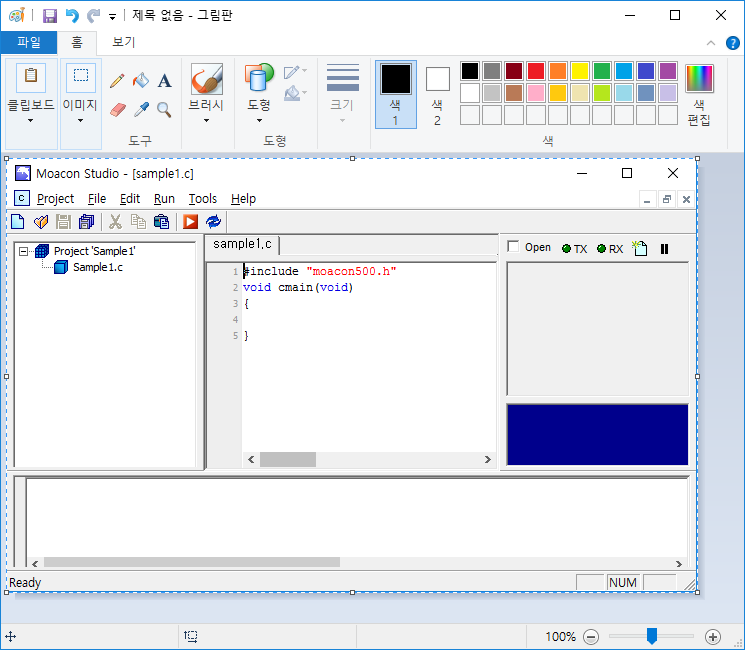Pick the Eraser tool

[x=117, y=109]
